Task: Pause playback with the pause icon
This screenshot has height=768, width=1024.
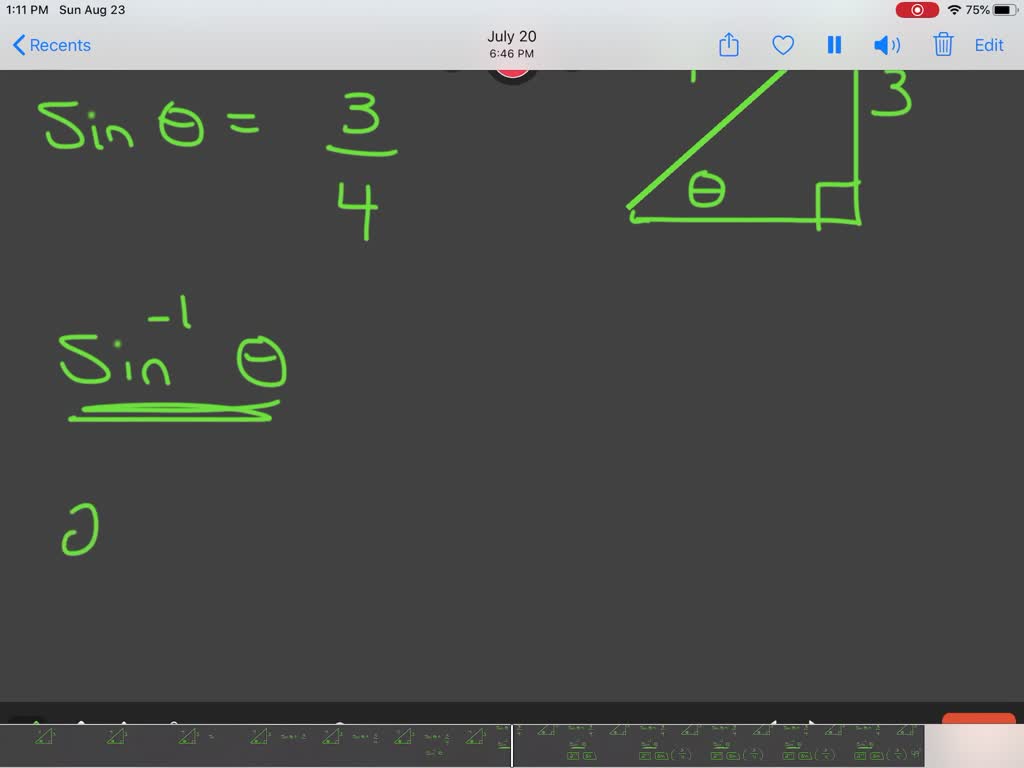Action: coord(834,45)
